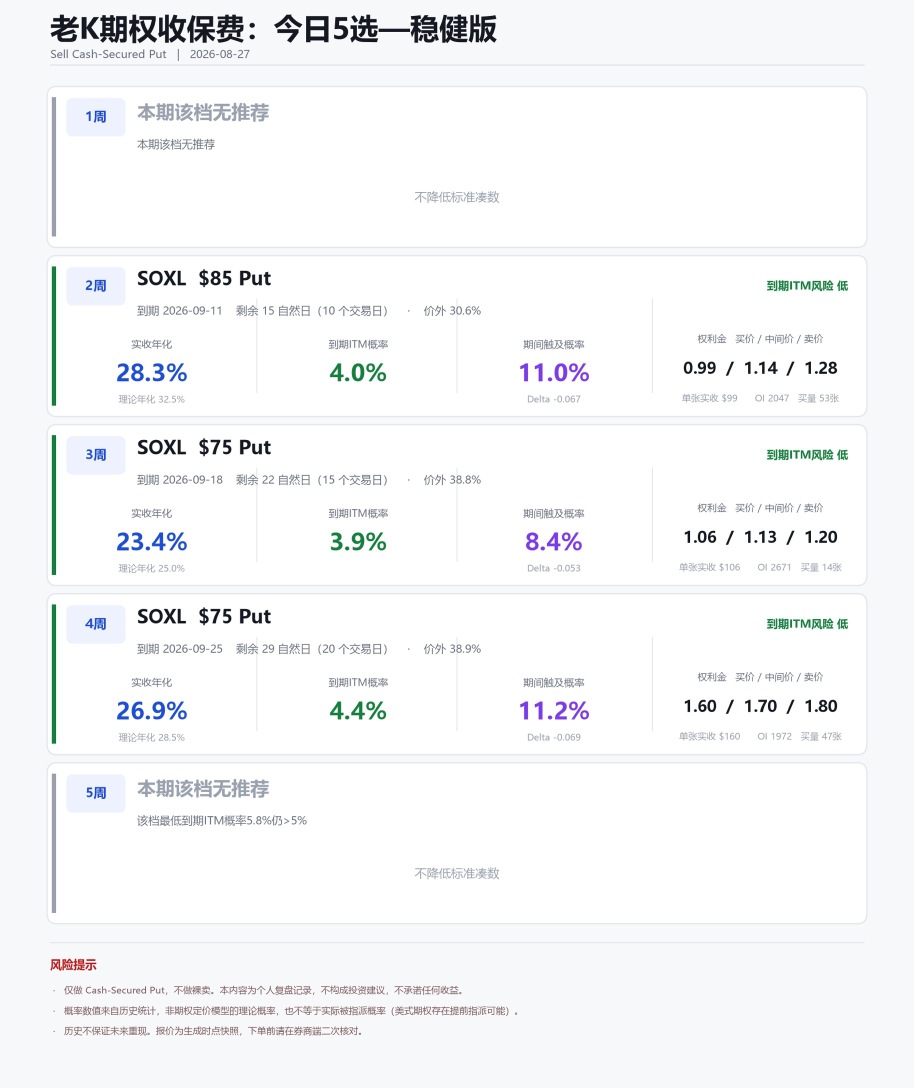Click 理论年化 28.5% label

pyautogui.click(x=151, y=737)
